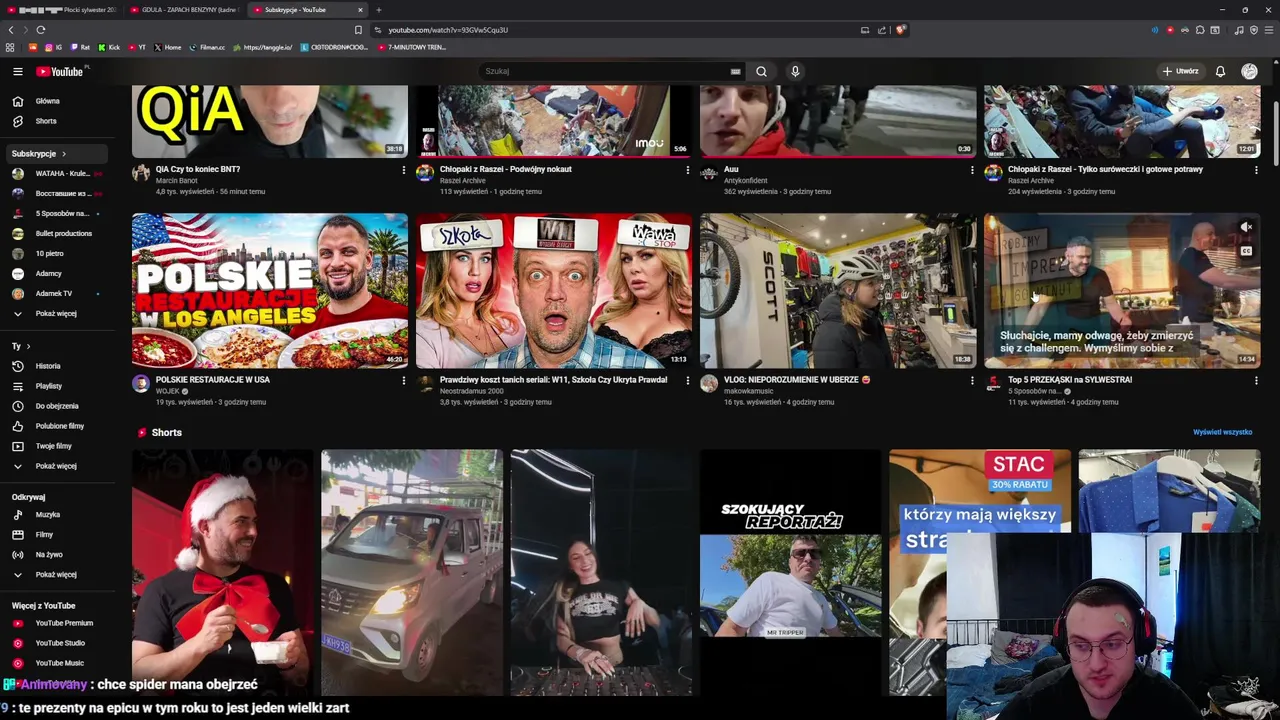Expand Pokaż więcej under Twoje filmy
The image size is (1280, 720).
click(55, 466)
